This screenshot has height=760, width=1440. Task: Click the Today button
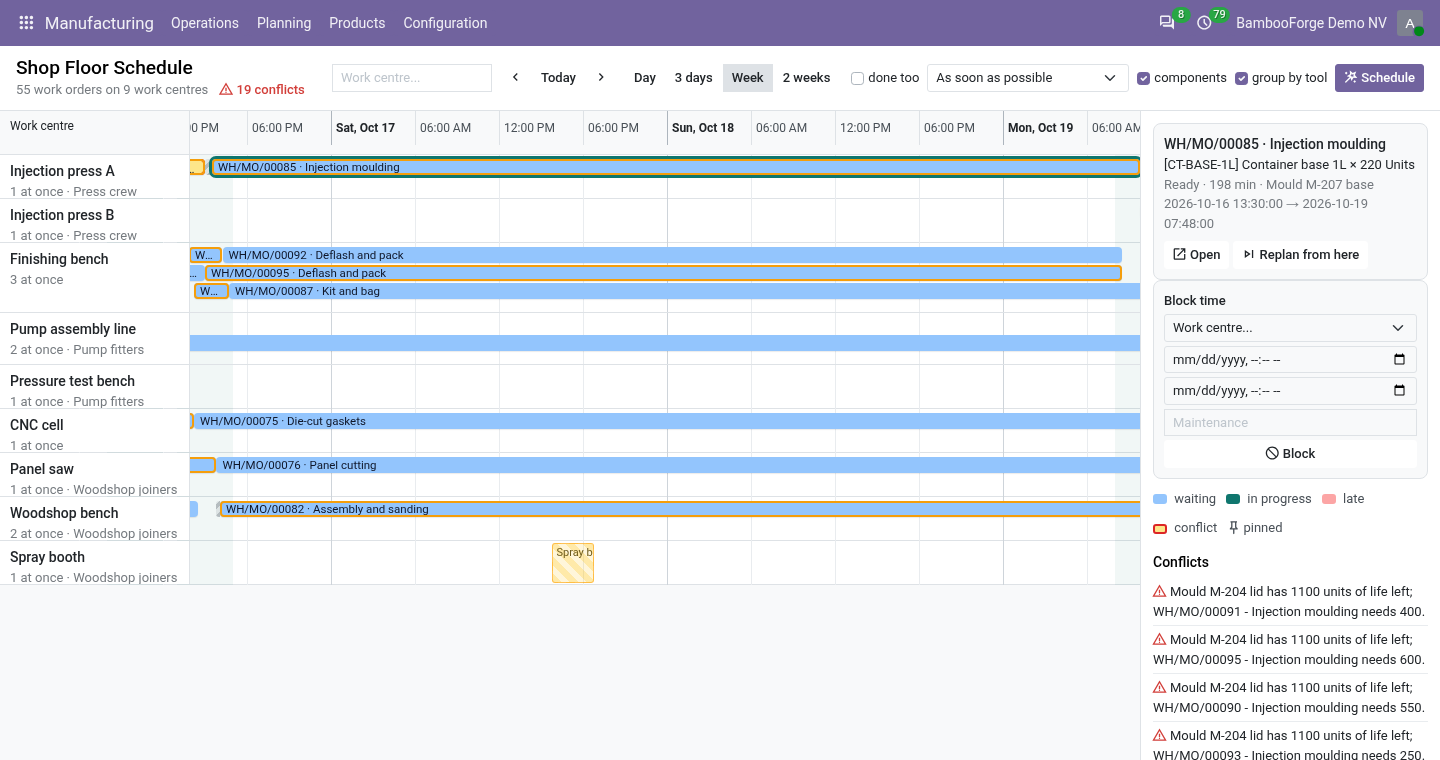(558, 78)
